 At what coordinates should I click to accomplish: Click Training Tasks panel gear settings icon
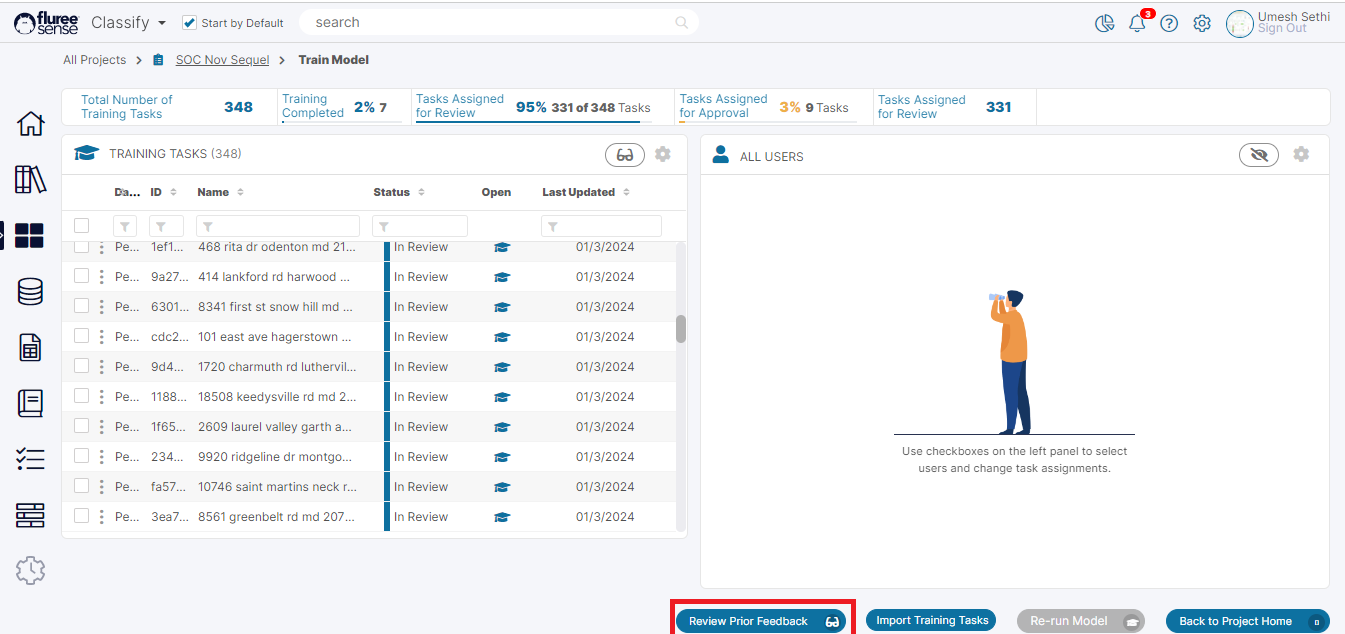click(x=663, y=154)
